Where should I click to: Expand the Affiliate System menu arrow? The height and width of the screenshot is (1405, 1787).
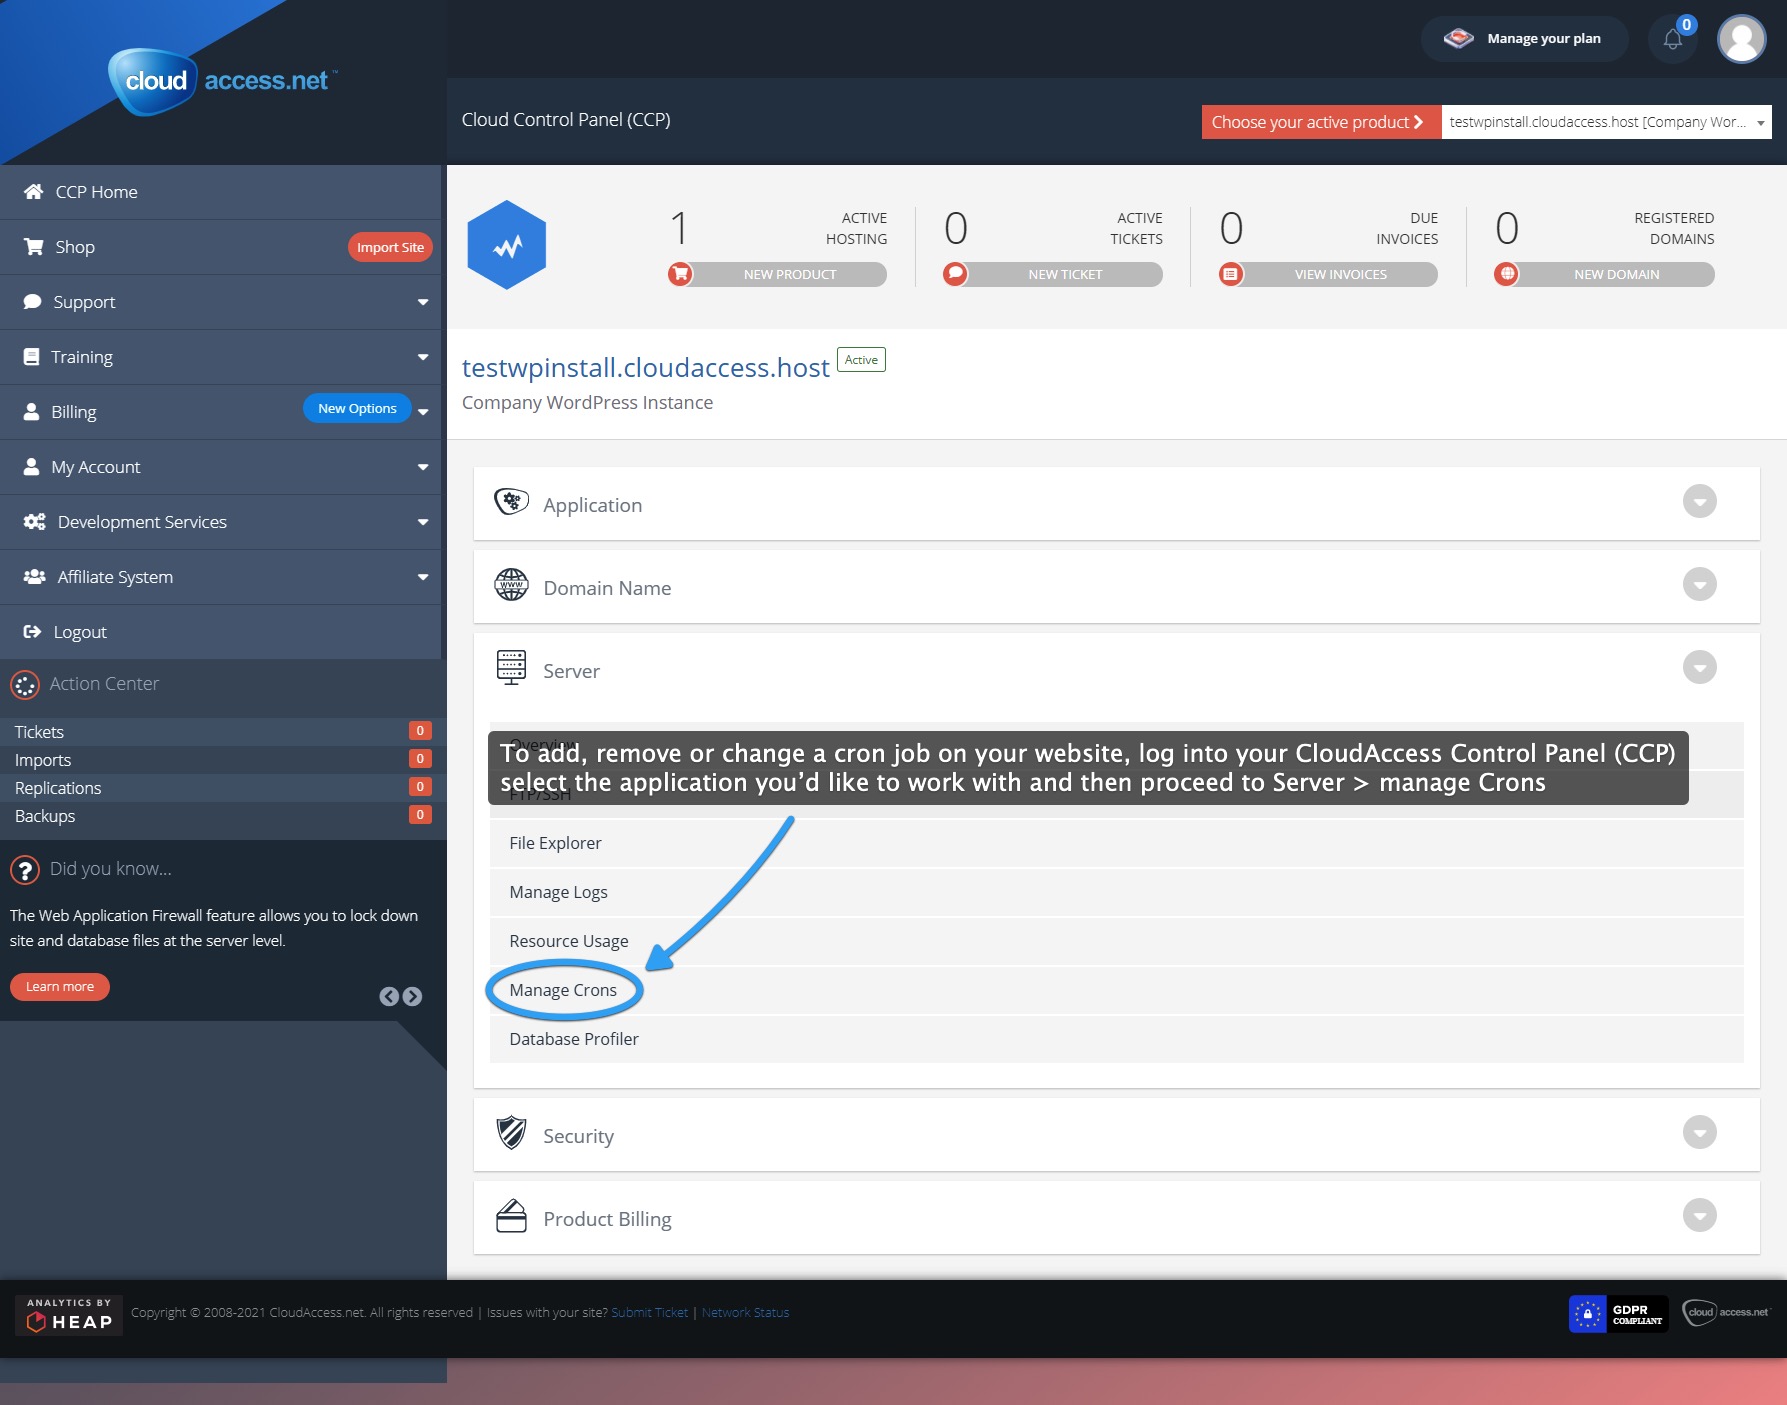423,577
